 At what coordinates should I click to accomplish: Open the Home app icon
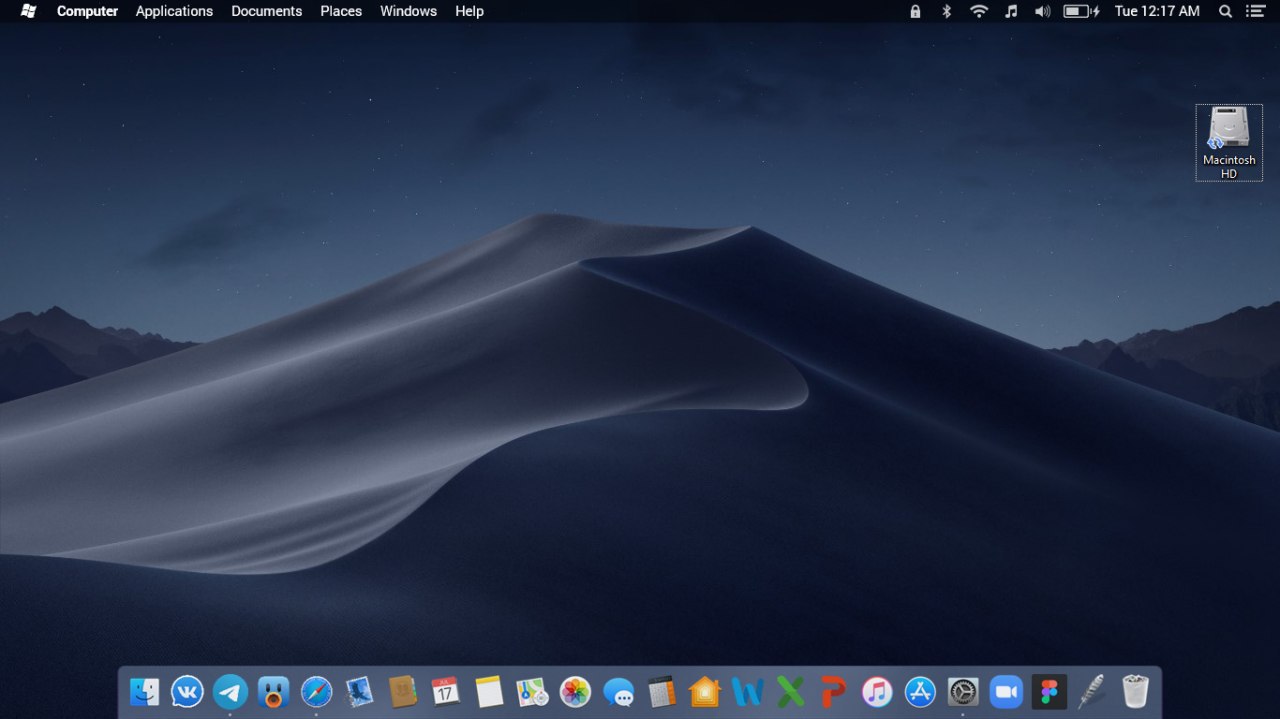click(704, 691)
